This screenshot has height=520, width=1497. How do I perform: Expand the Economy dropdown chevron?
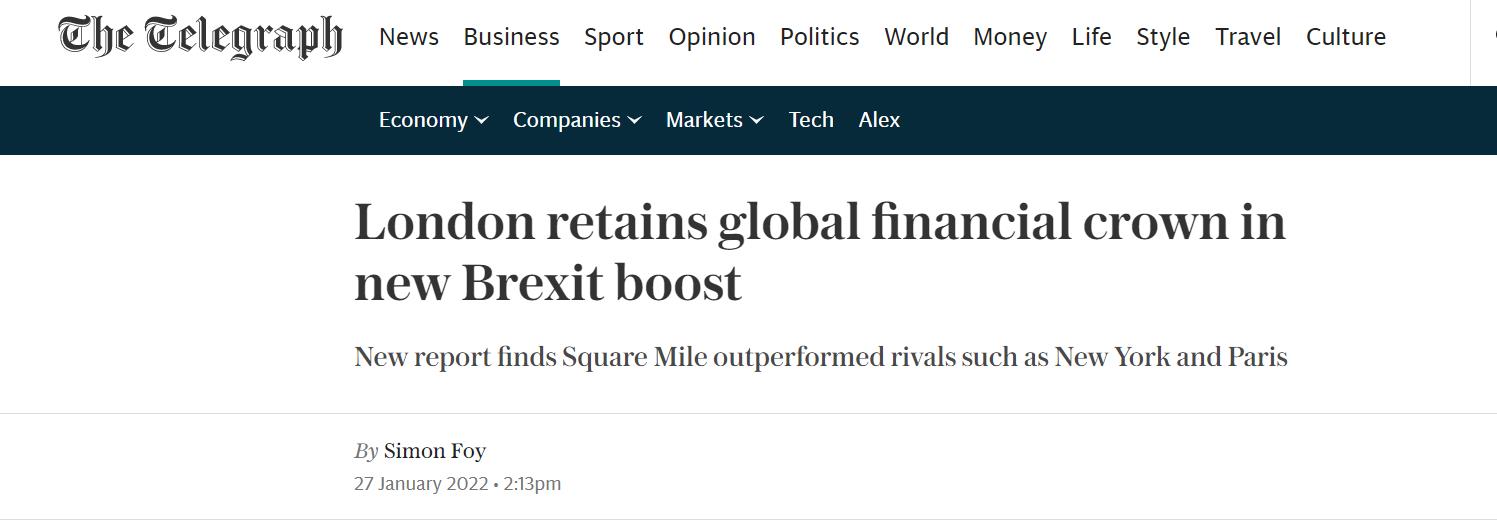click(482, 121)
